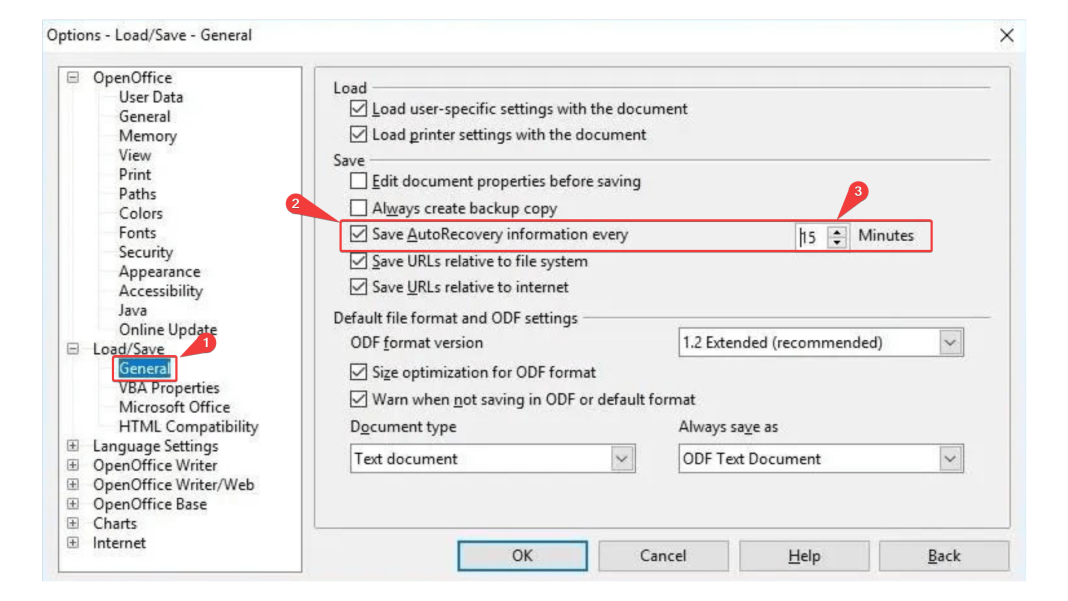
Task: Select General under OpenOffice
Action: (144, 117)
